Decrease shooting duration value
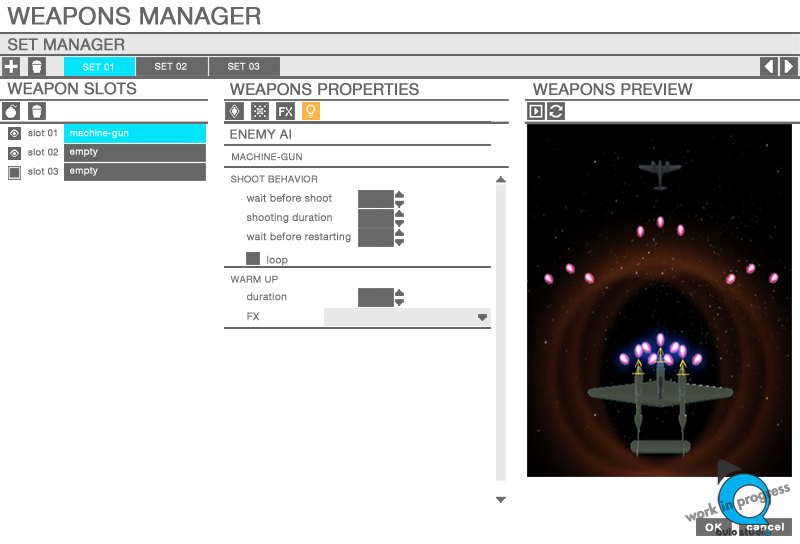 [x=399, y=223]
